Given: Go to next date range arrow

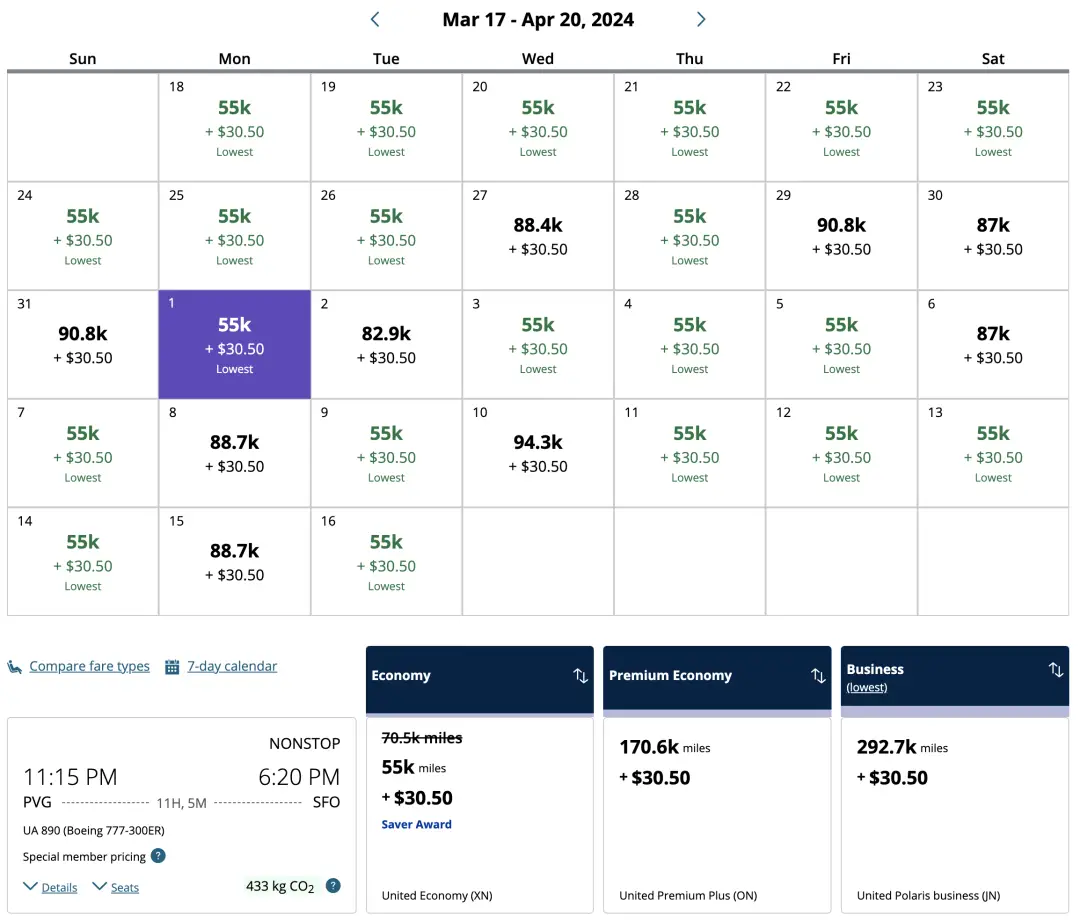Looking at the screenshot, I should click(701, 19).
